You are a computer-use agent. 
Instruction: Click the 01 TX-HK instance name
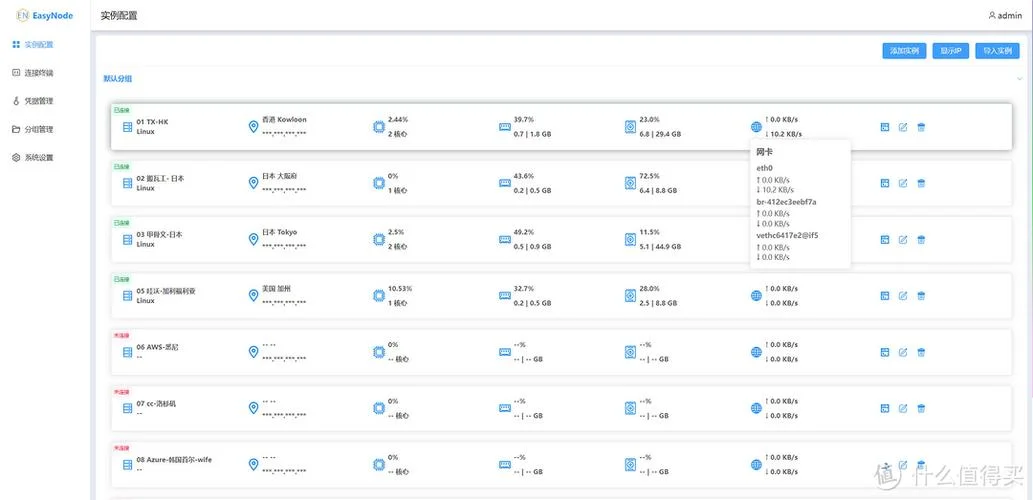[x=152, y=122]
